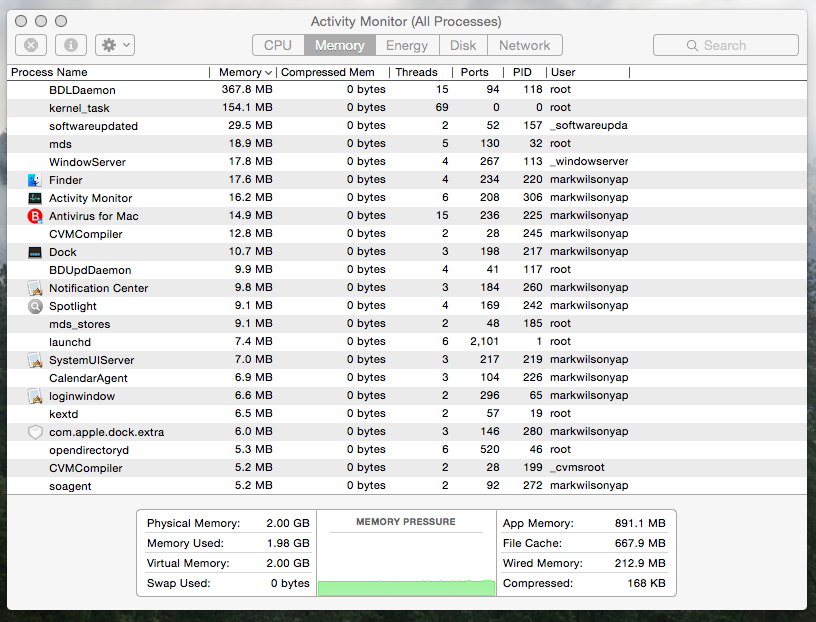
Task: Sort by Threads column header
Action: [421, 72]
